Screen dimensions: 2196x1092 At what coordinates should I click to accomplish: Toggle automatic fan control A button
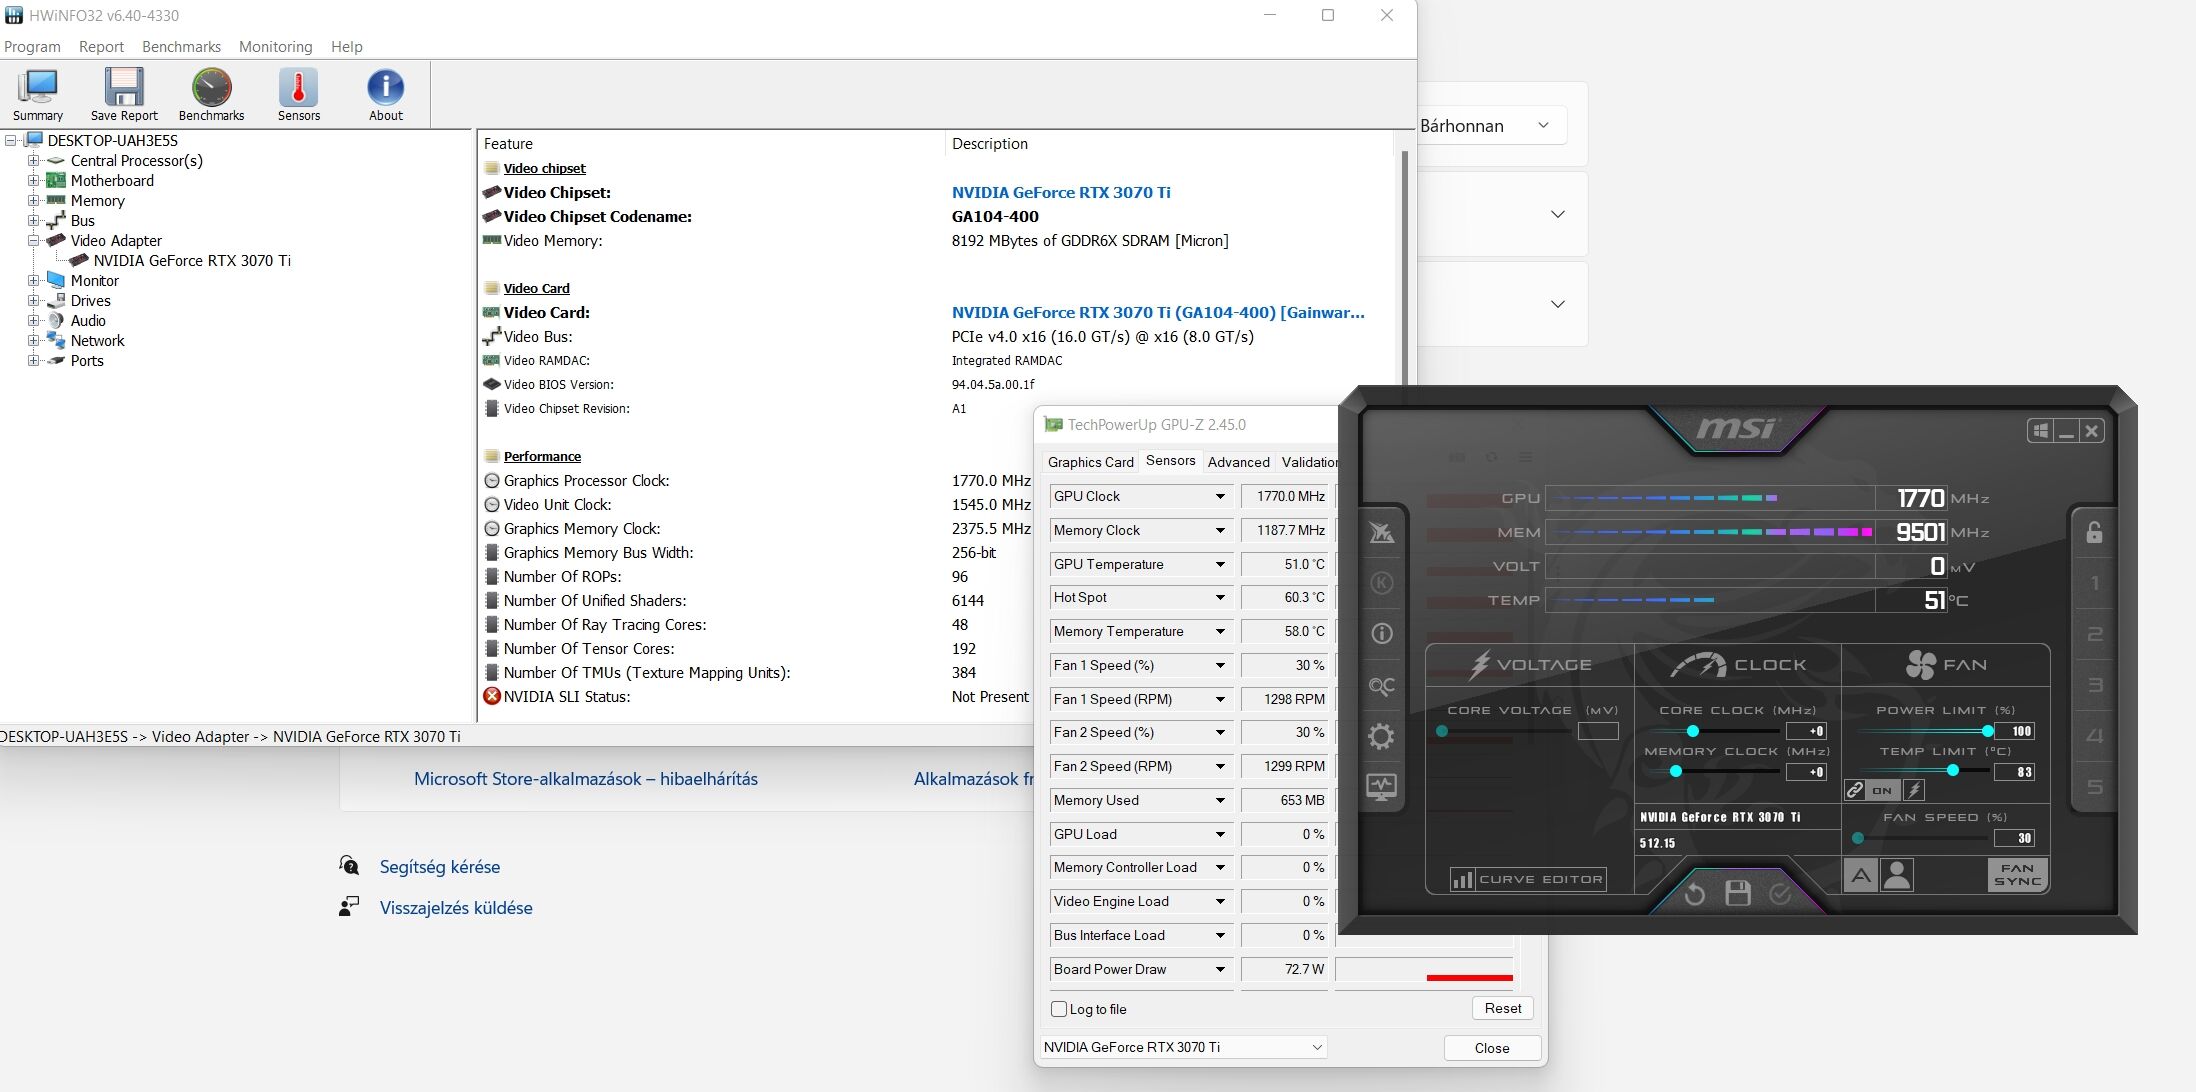tap(1860, 876)
